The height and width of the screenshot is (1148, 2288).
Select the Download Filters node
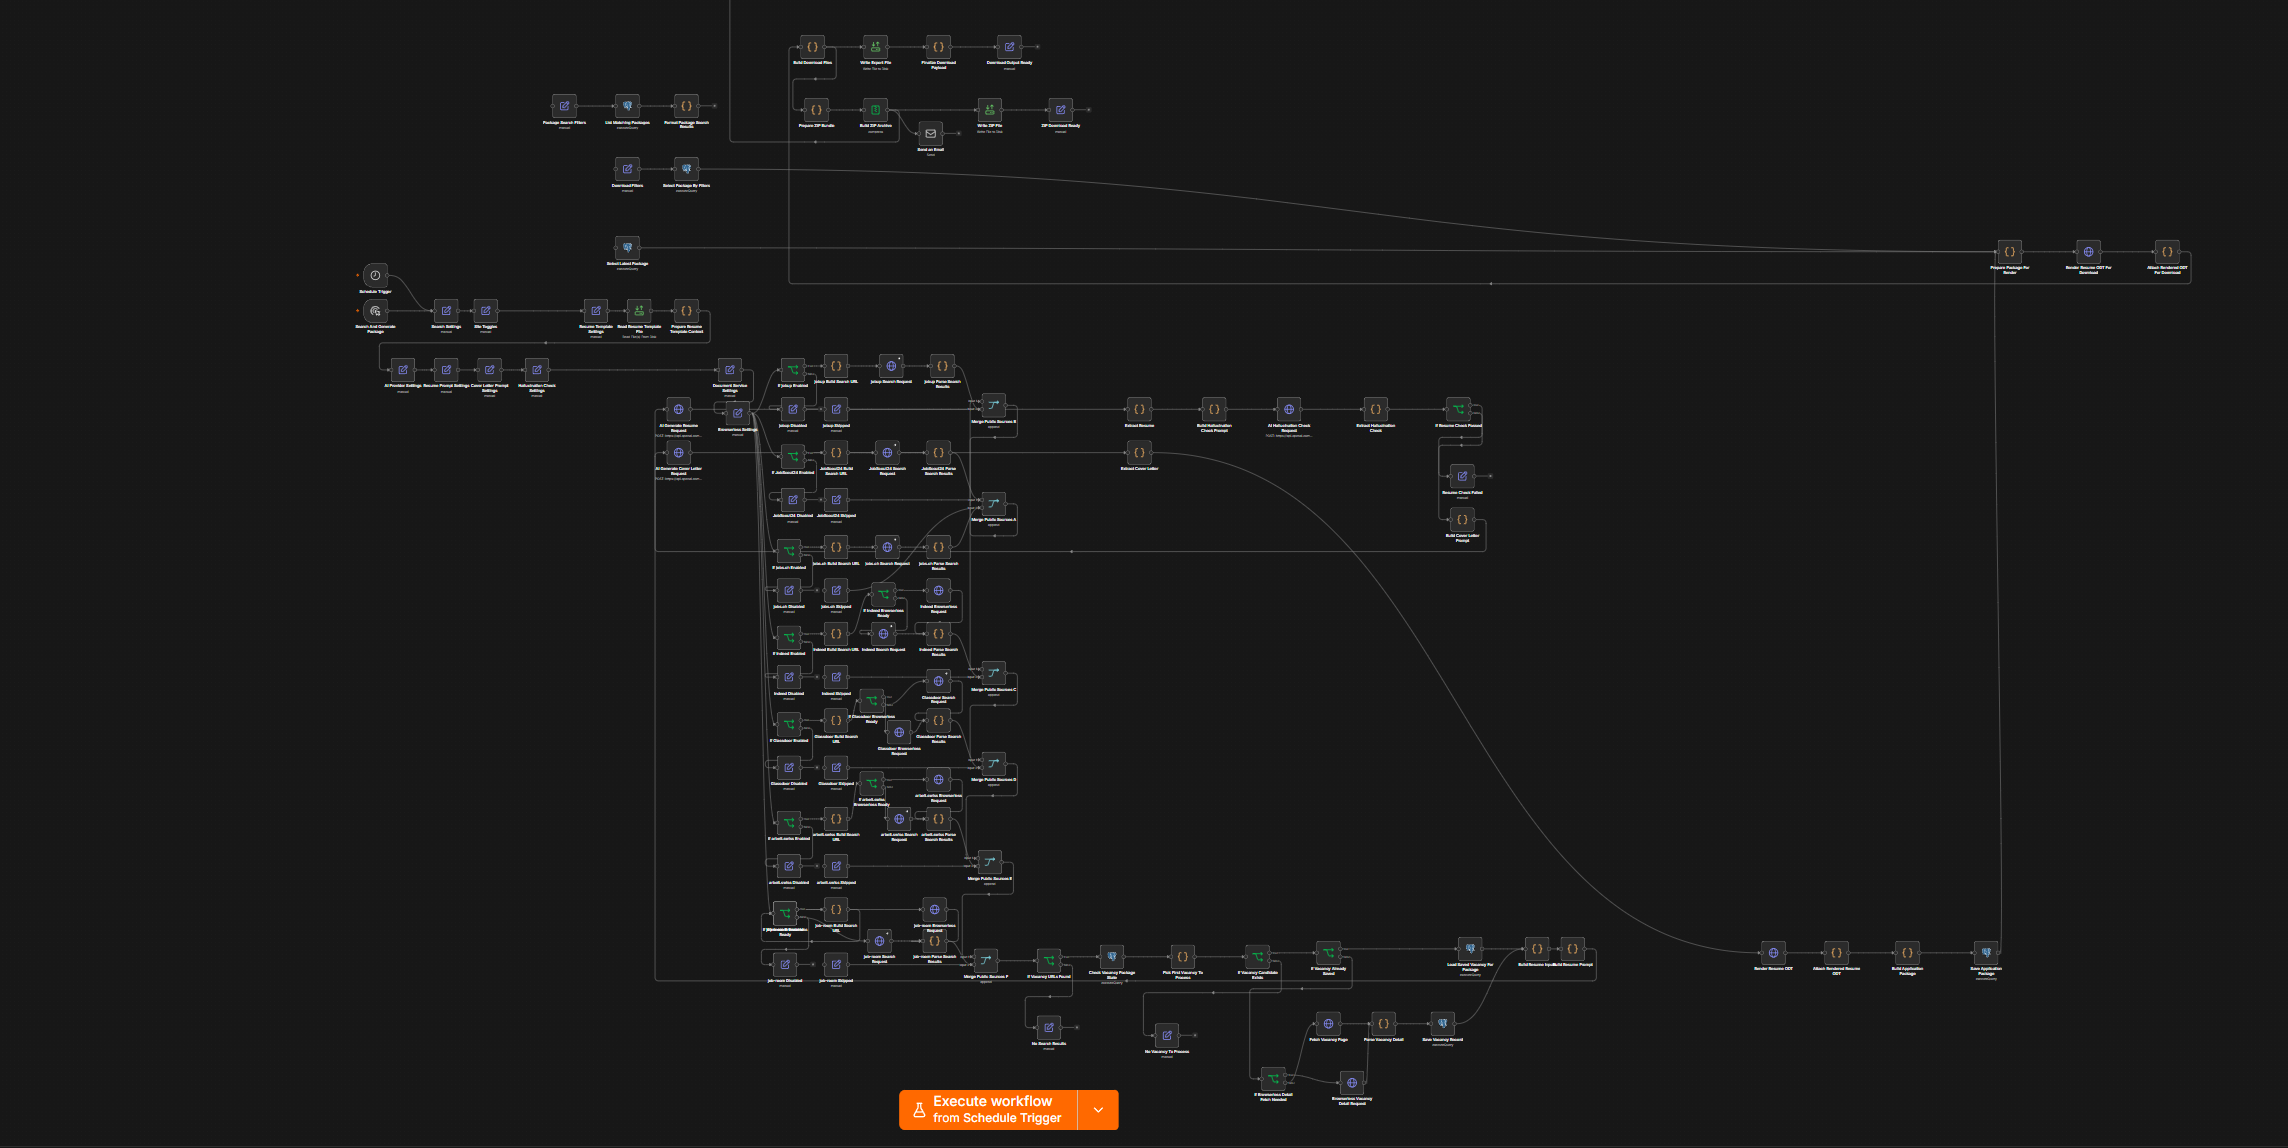[627, 168]
